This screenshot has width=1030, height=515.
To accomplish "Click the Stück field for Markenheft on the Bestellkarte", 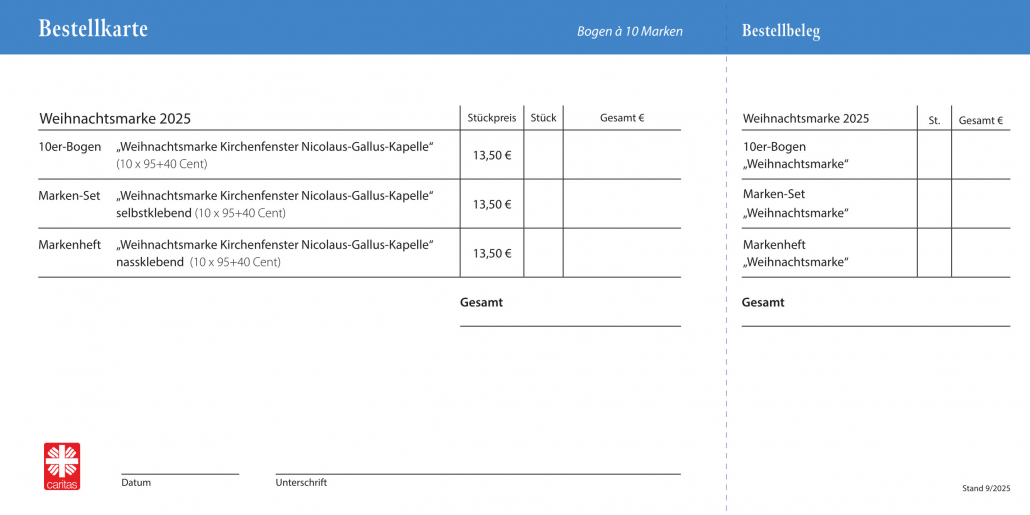I will (543, 253).
